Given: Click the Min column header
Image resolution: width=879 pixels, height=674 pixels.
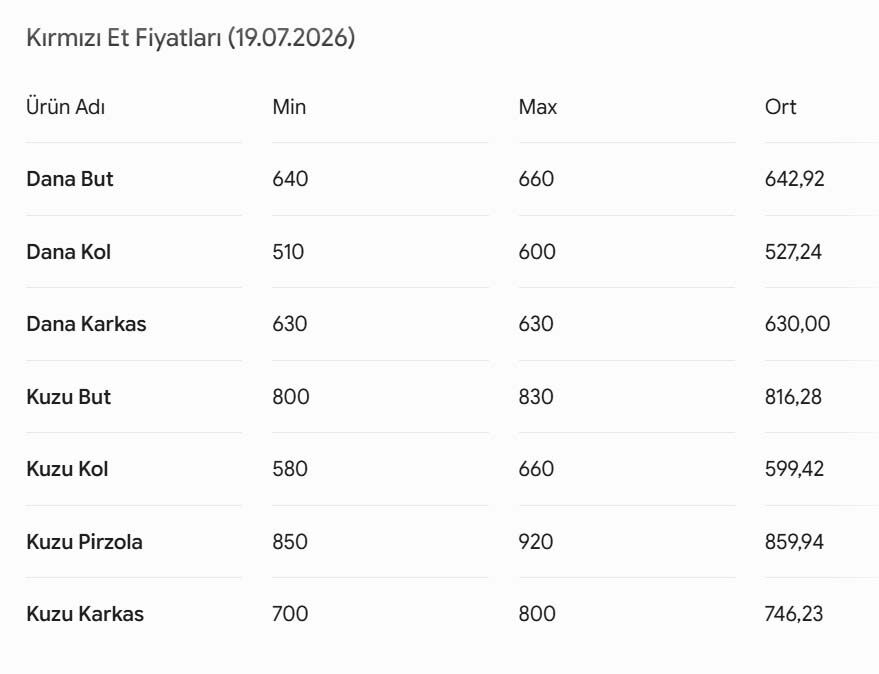Looking at the screenshot, I should click(x=289, y=107).
